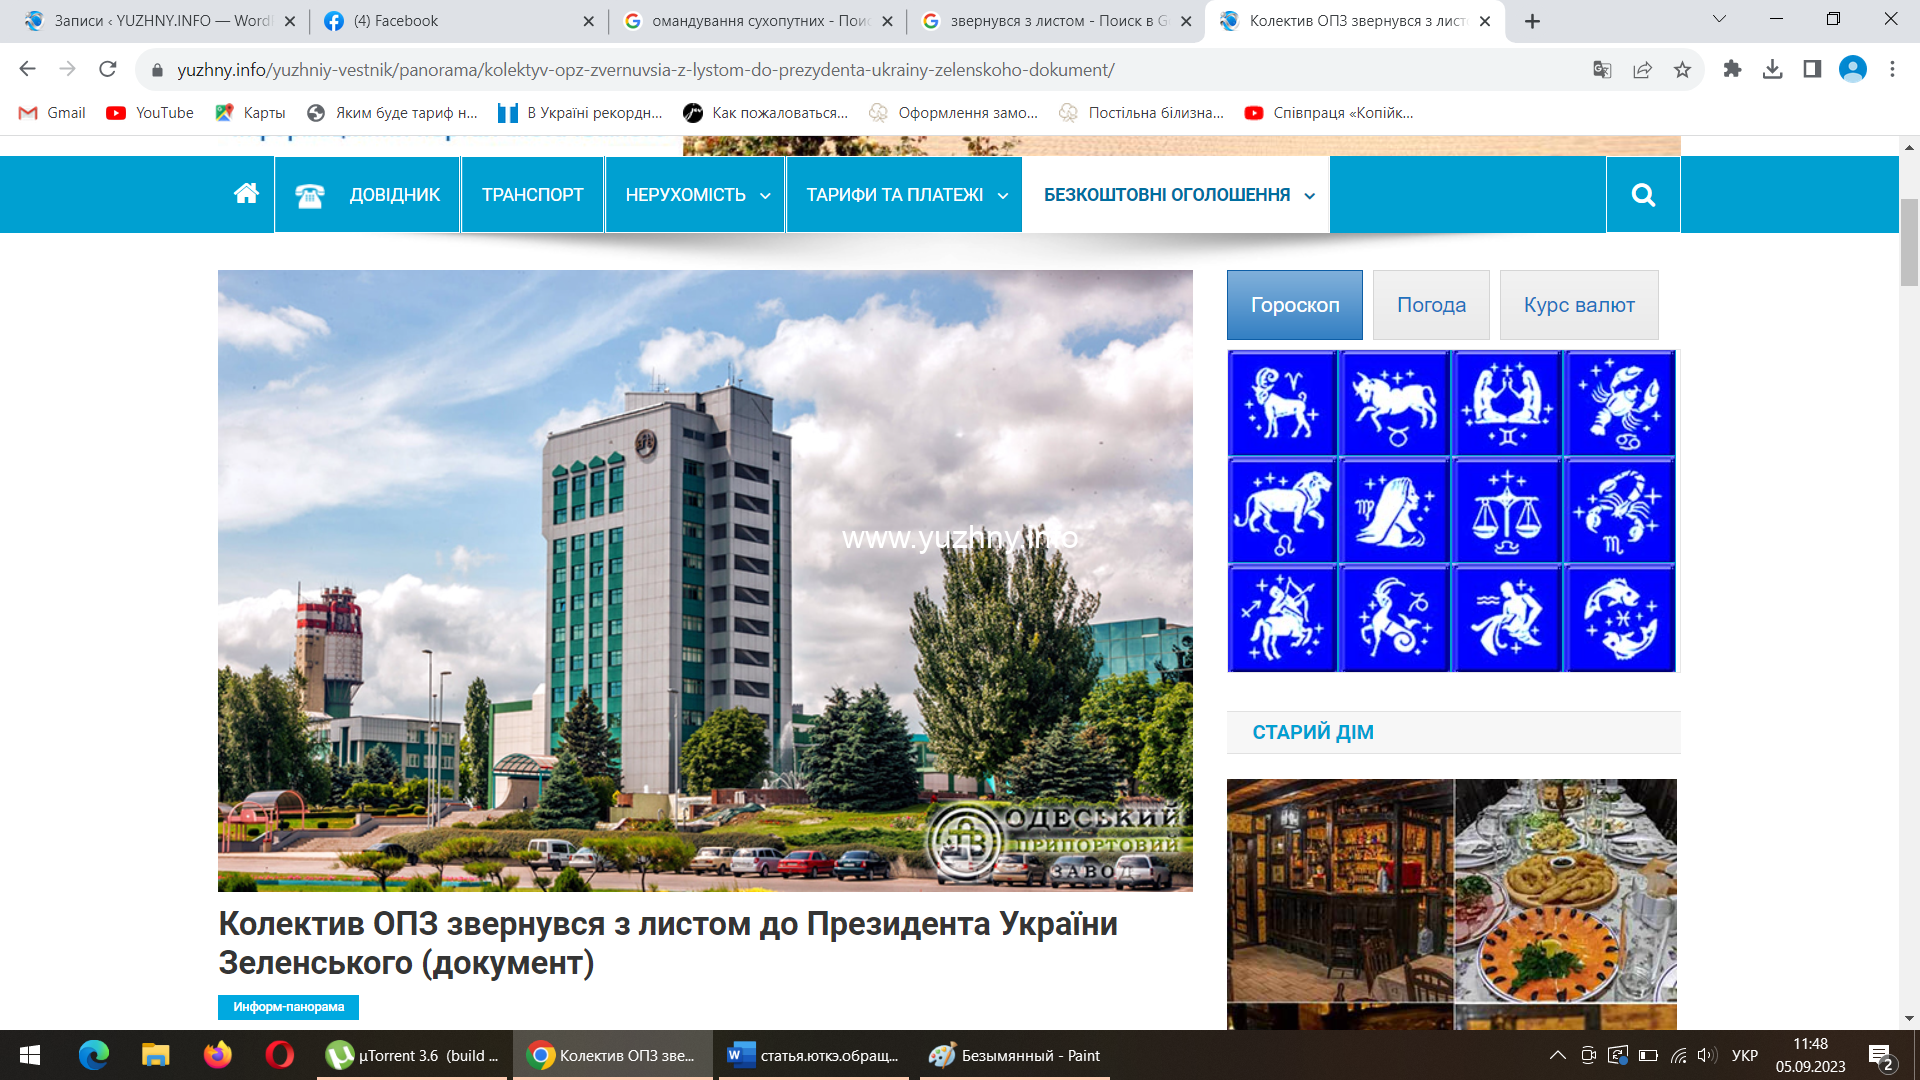This screenshot has width=1920, height=1080.
Task: Open the Chrome profile avatar
Action: point(1853,69)
